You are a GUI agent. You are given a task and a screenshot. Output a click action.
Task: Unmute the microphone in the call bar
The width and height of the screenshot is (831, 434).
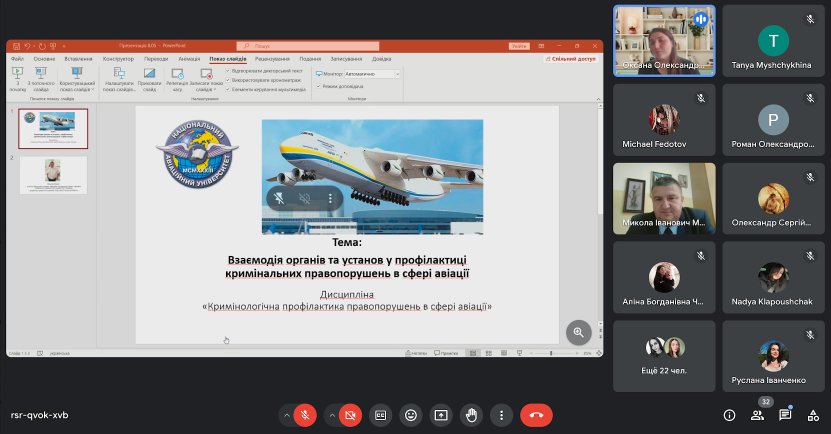[306, 414]
